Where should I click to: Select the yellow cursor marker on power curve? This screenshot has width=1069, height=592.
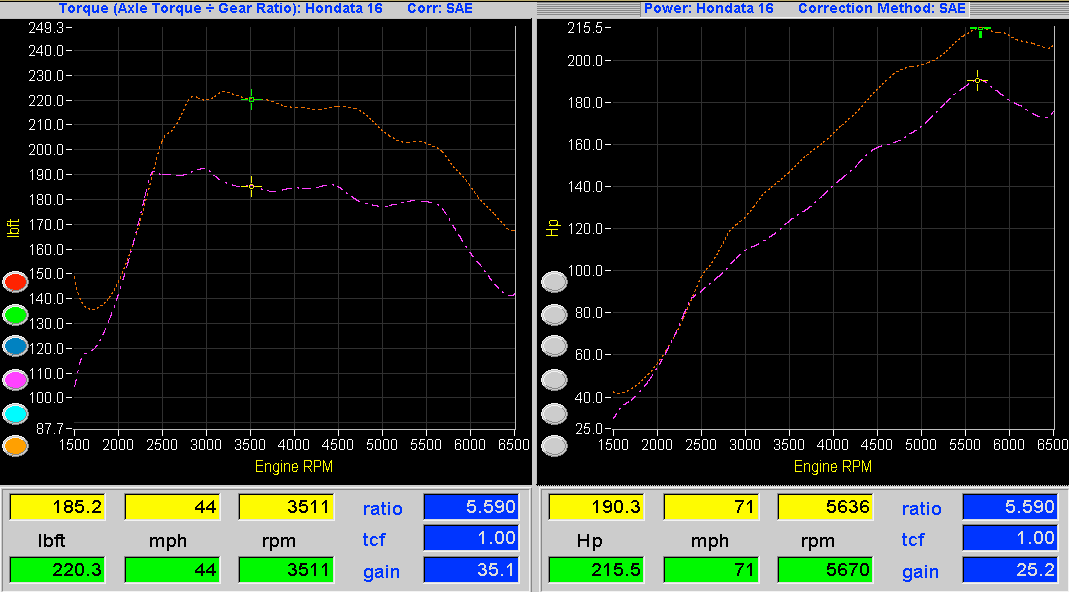978,80
